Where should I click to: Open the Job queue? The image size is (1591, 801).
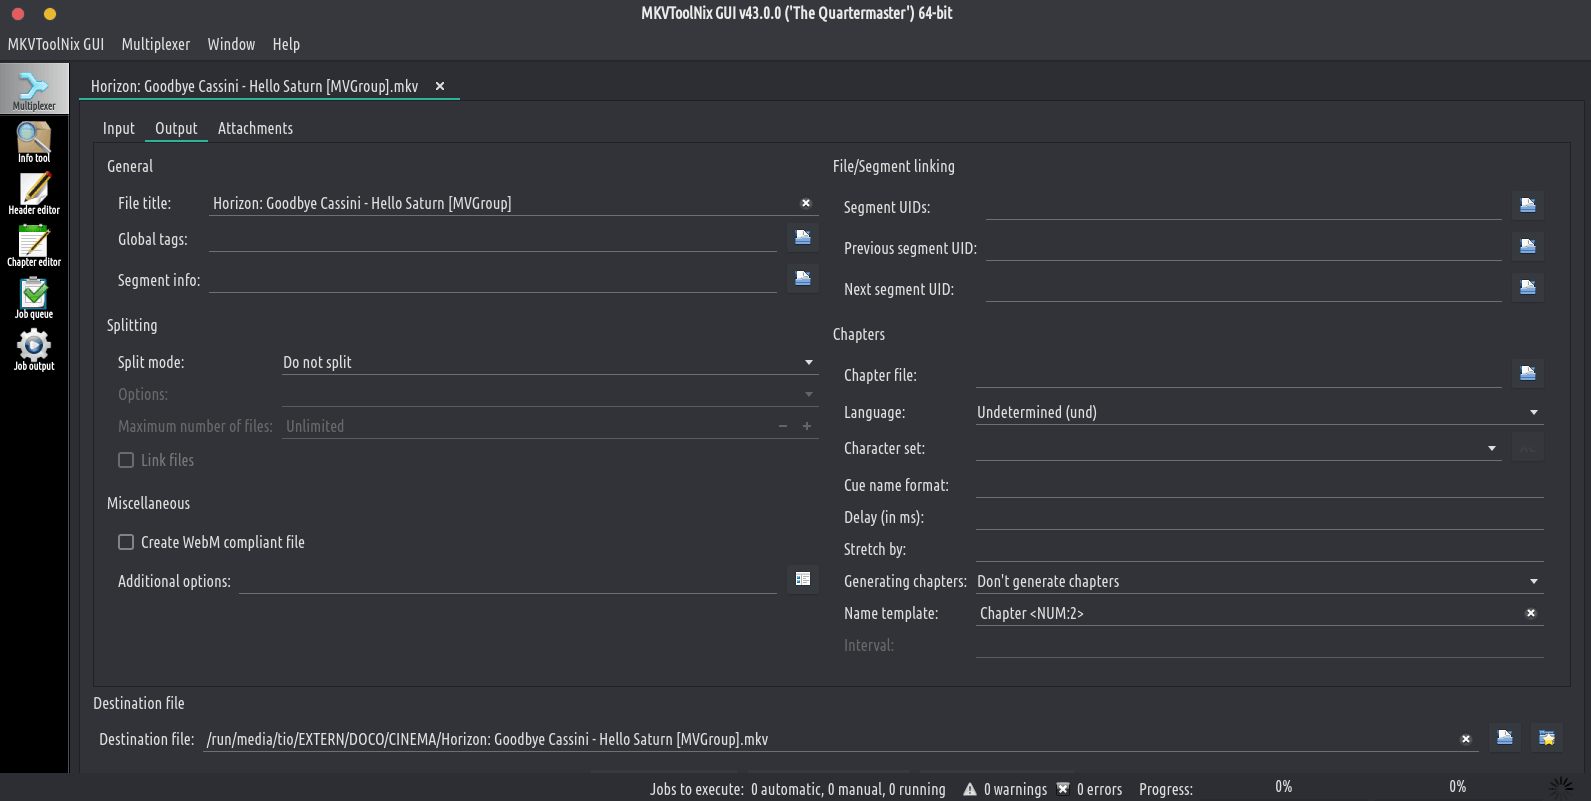pos(34,298)
